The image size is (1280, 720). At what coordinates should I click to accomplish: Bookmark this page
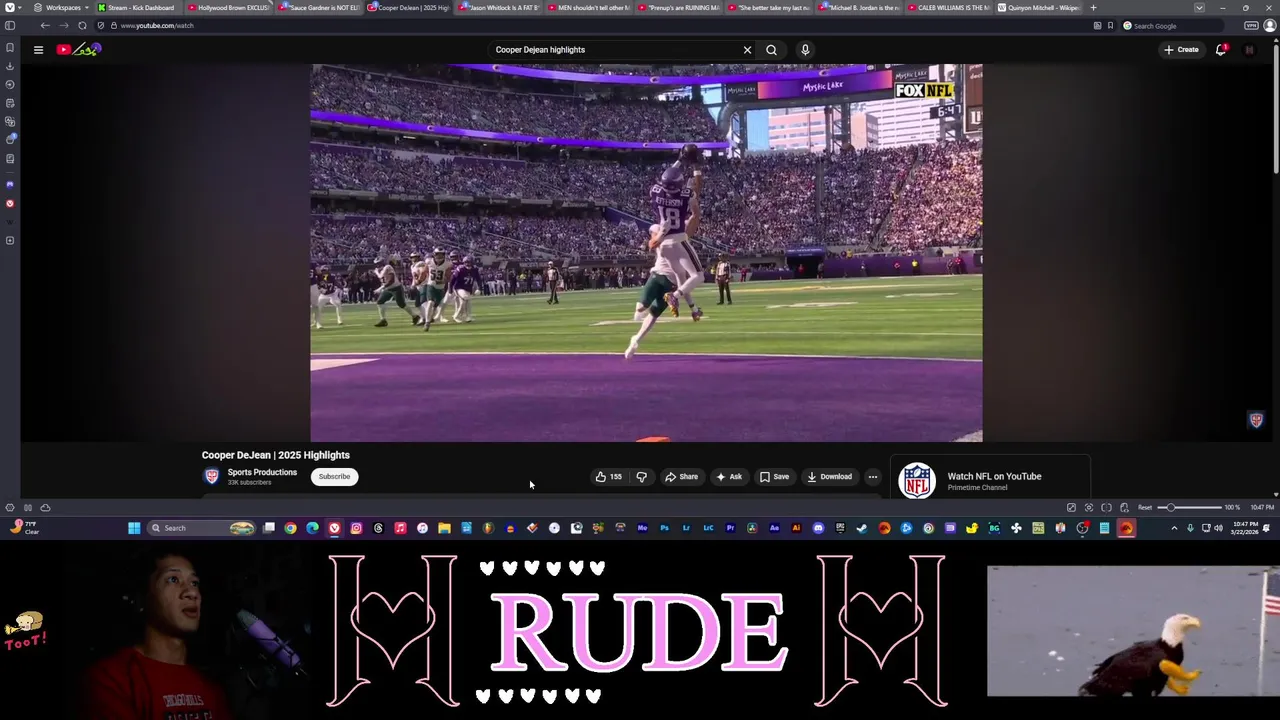click(x=1110, y=25)
